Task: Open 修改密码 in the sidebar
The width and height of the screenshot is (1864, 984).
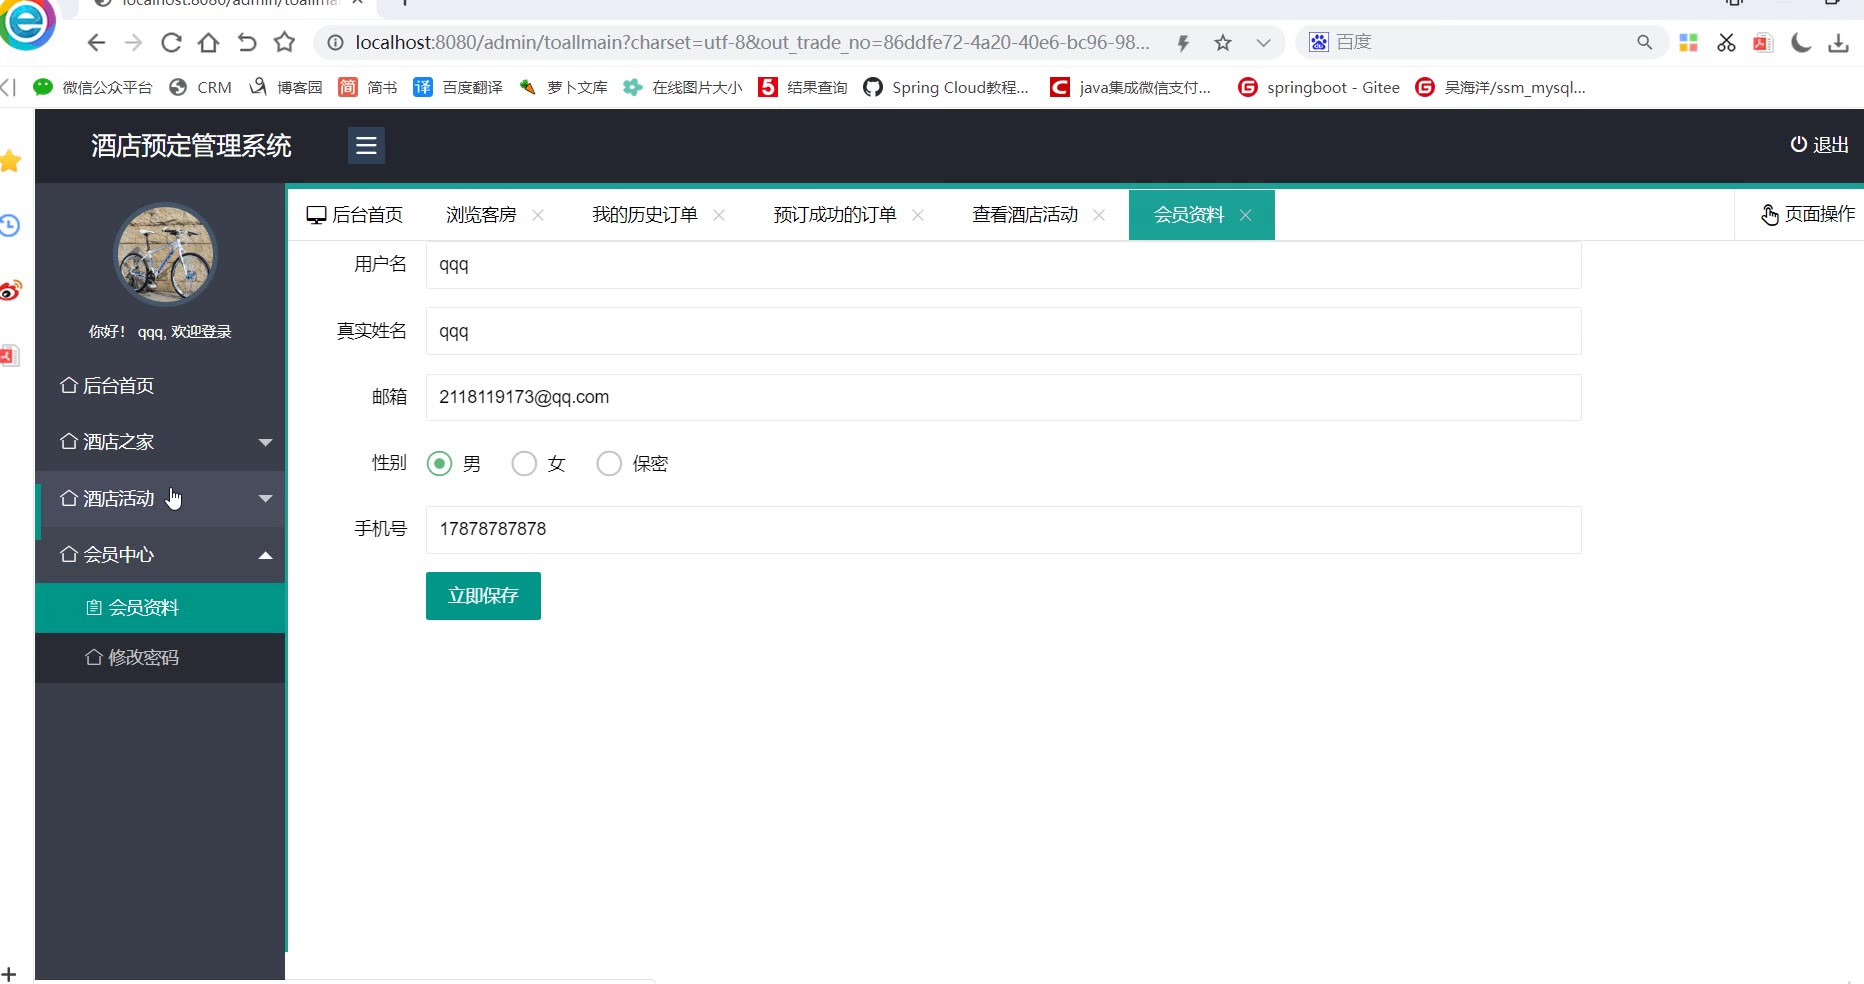Action: click(160, 658)
